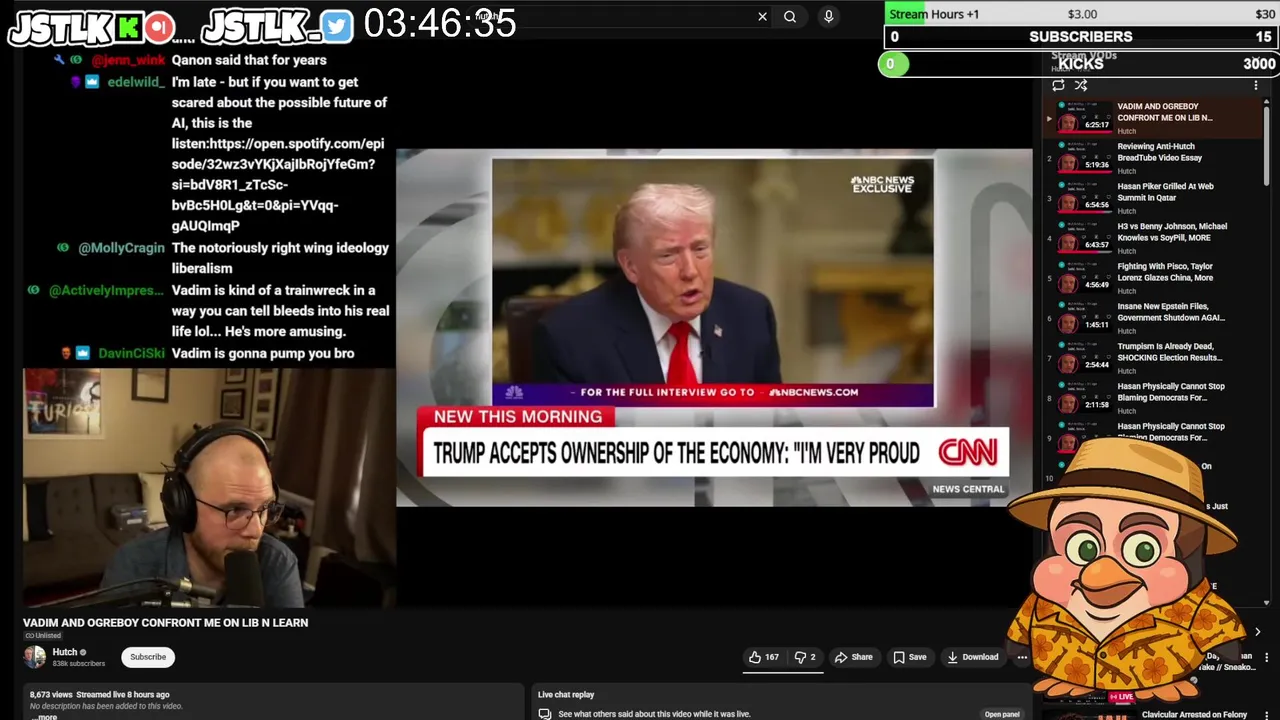1280x720 pixels.
Task: Toggle loop playlist icon
Action: (x=1058, y=85)
